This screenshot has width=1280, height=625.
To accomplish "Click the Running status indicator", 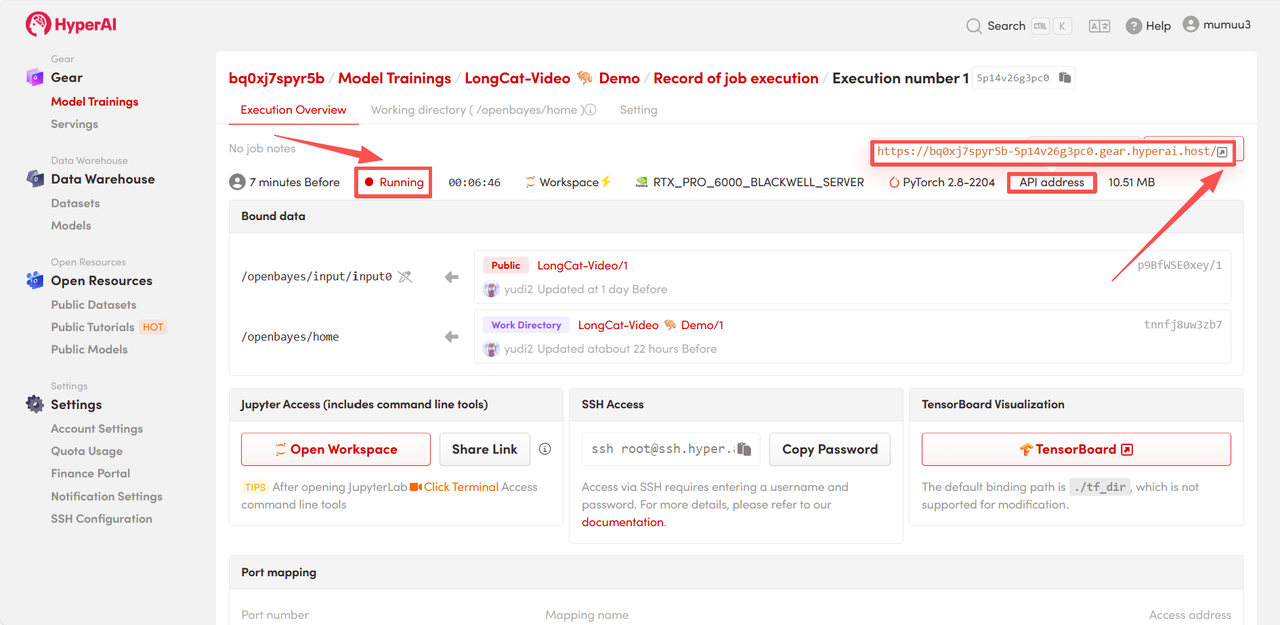I will pyautogui.click(x=394, y=182).
